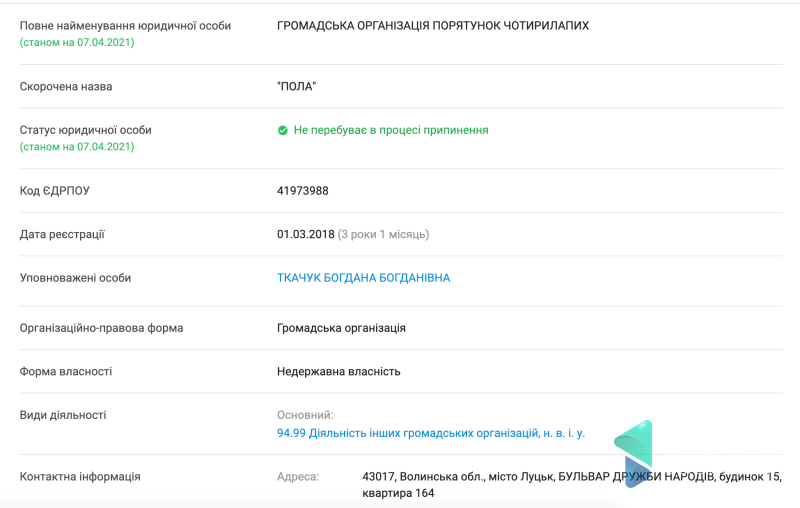Click the green date note under "Повне найменування"
The height and width of the screenshot is (508, 800).
(77, 43)
